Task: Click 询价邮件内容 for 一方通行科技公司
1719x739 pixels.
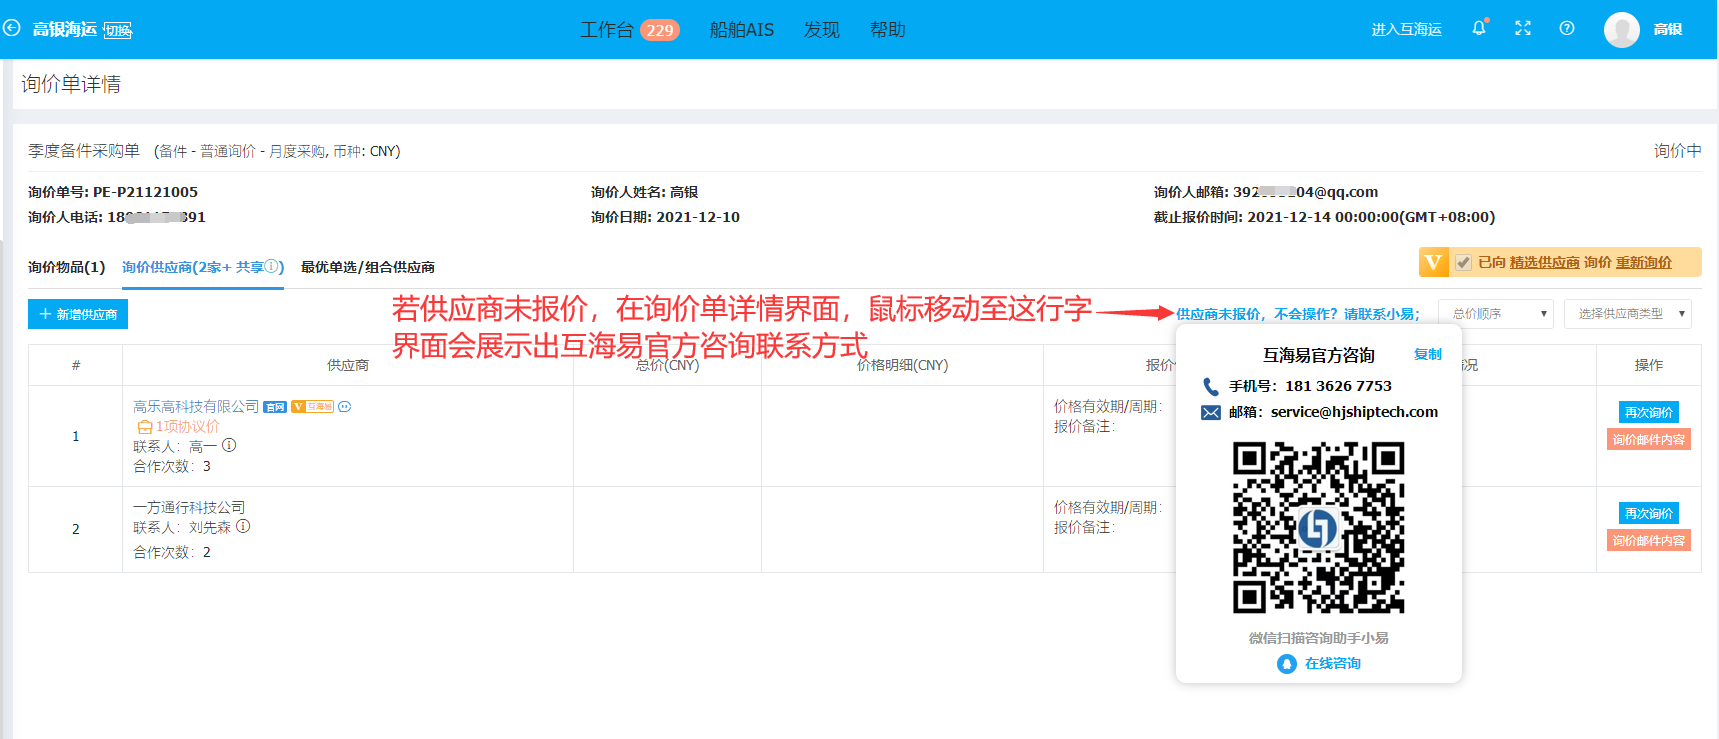Action: pyautogui.click(x=1649, y=541)
